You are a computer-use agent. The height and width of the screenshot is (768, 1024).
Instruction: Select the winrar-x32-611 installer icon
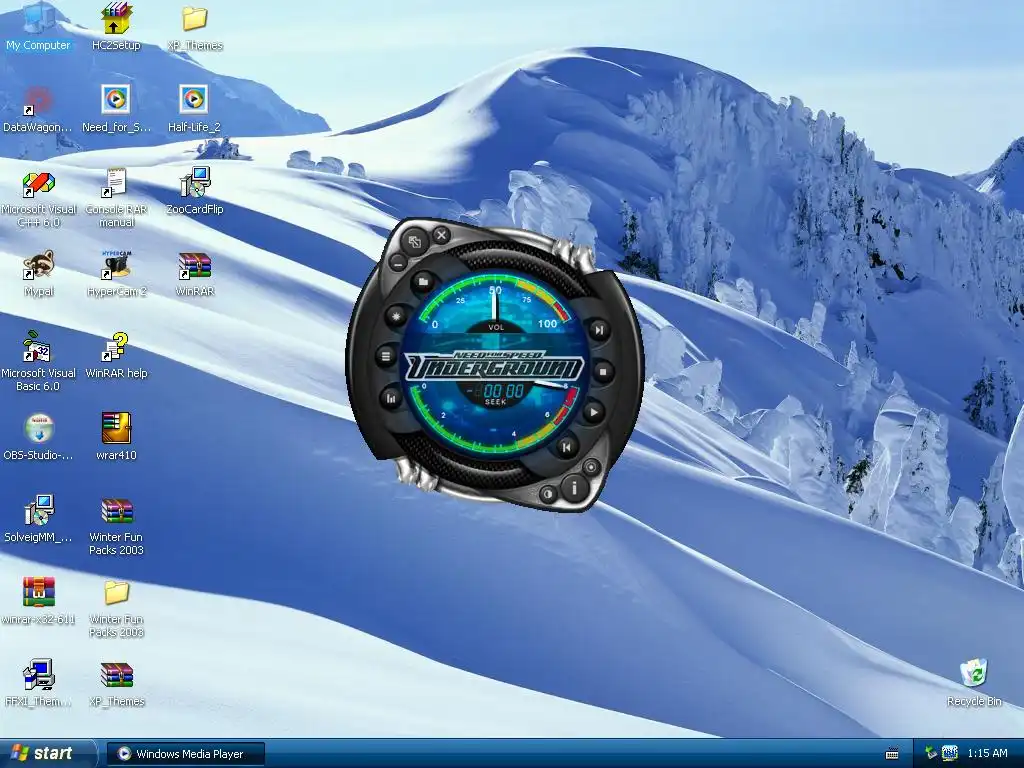38,602
